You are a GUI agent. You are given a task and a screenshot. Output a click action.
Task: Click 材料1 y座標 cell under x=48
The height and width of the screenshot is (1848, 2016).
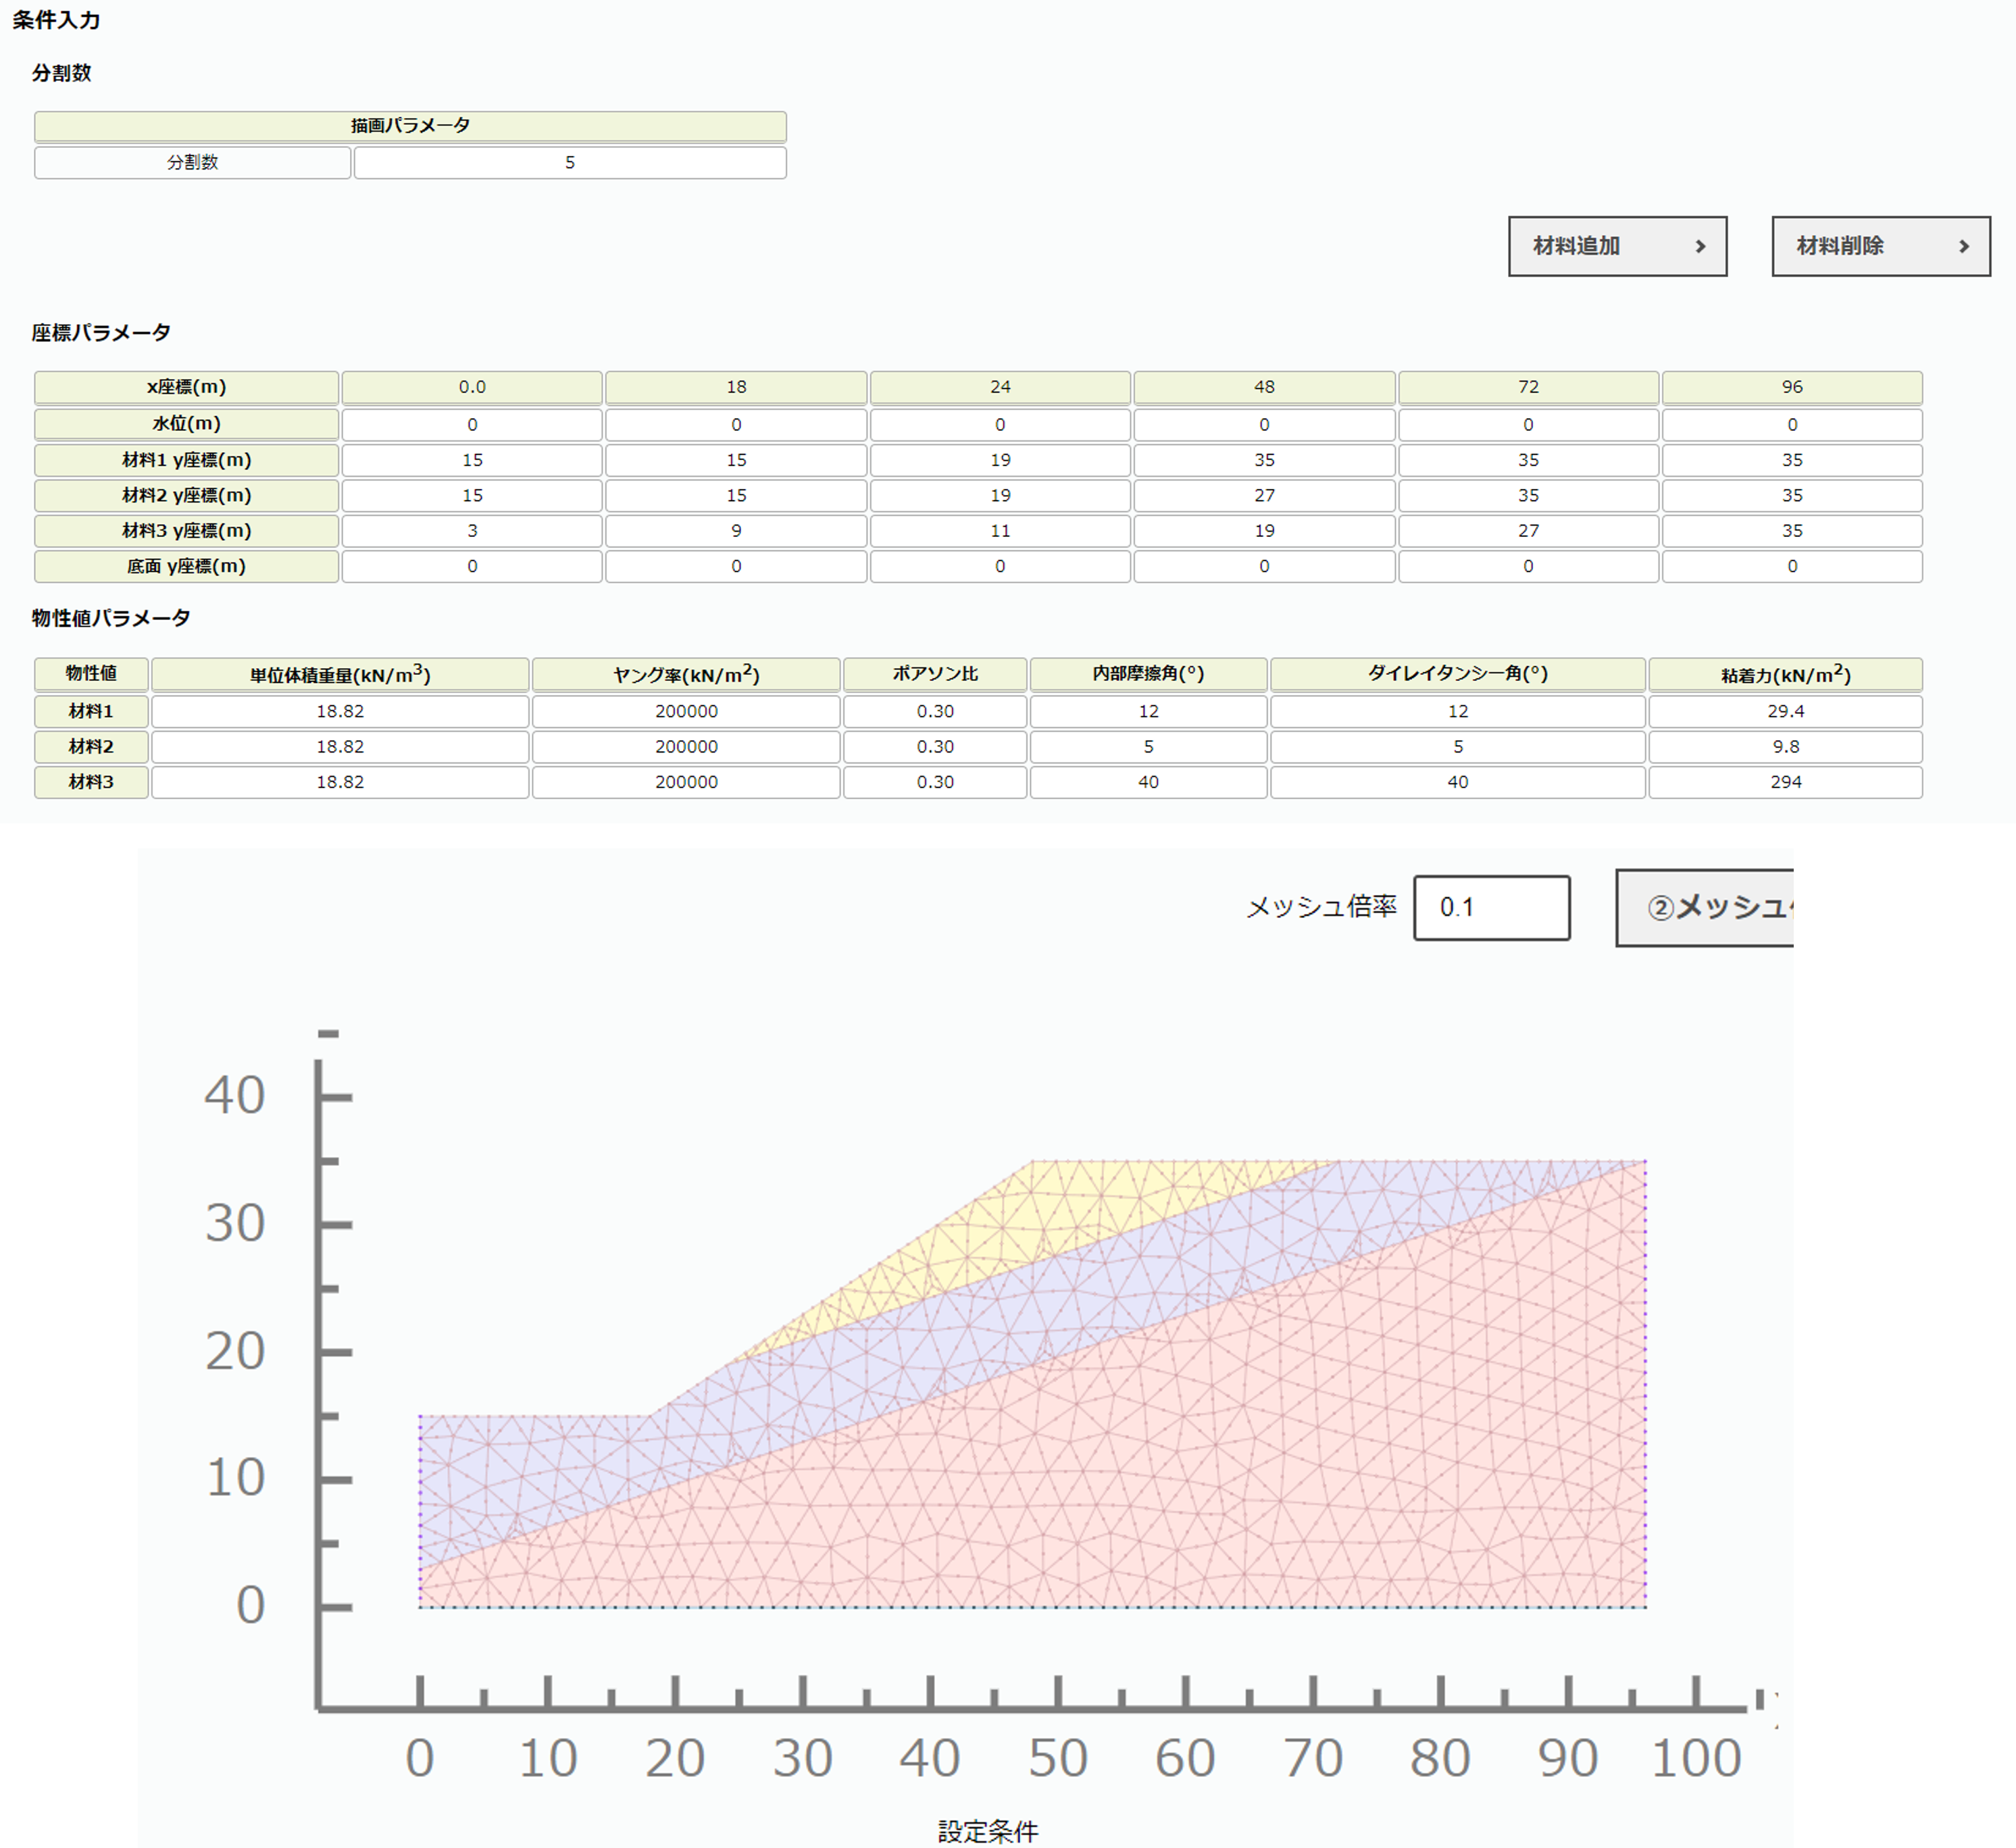click(x=1264, y=460)
